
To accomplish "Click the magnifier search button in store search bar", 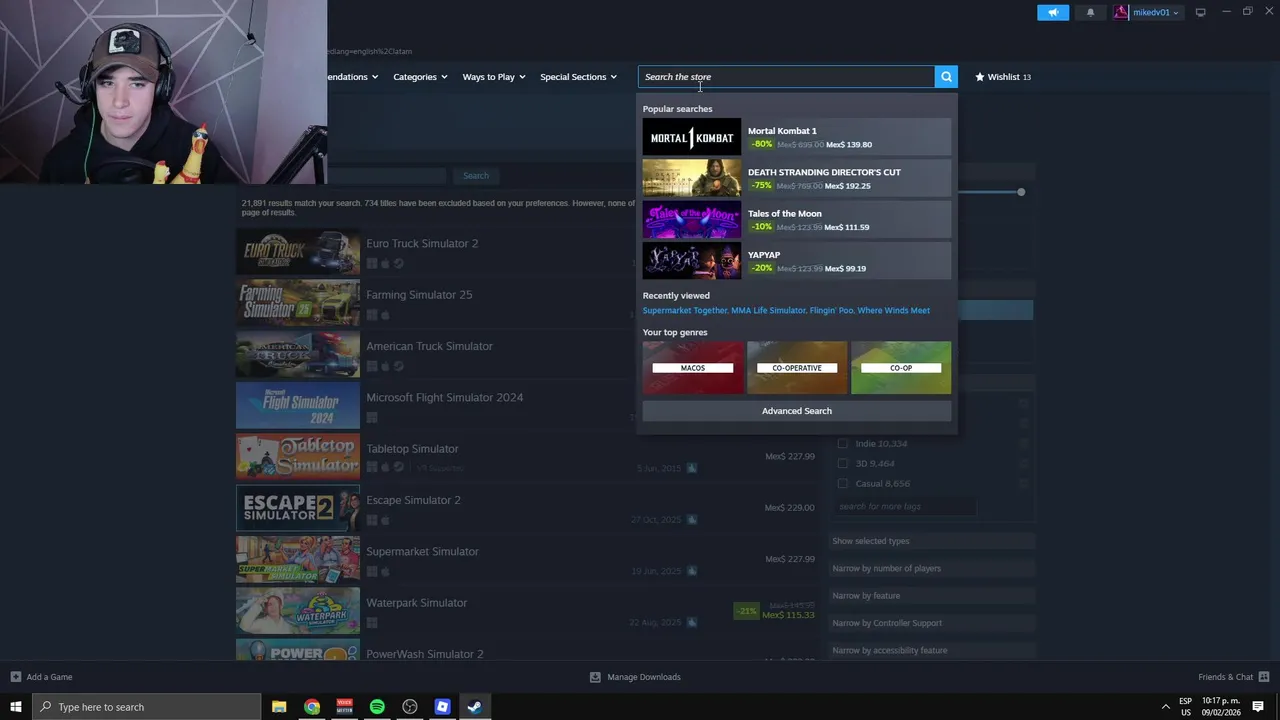I will [946, 77].
